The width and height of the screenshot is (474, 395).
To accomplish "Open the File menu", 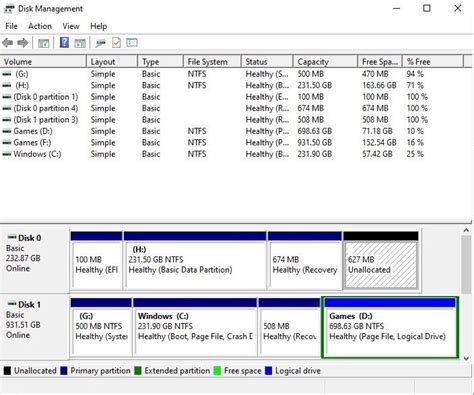I will (11, 26).
